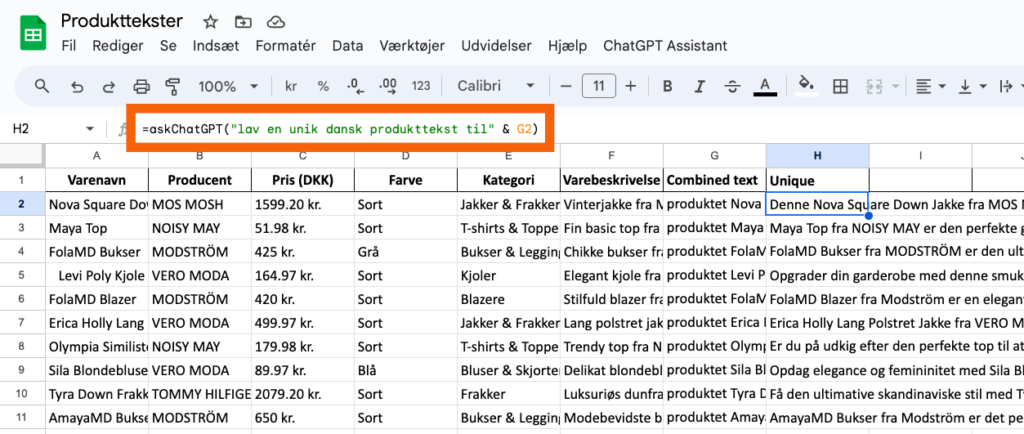Open the Se menu
This screenshot has width=1024, height=434.
coord(168,46)
